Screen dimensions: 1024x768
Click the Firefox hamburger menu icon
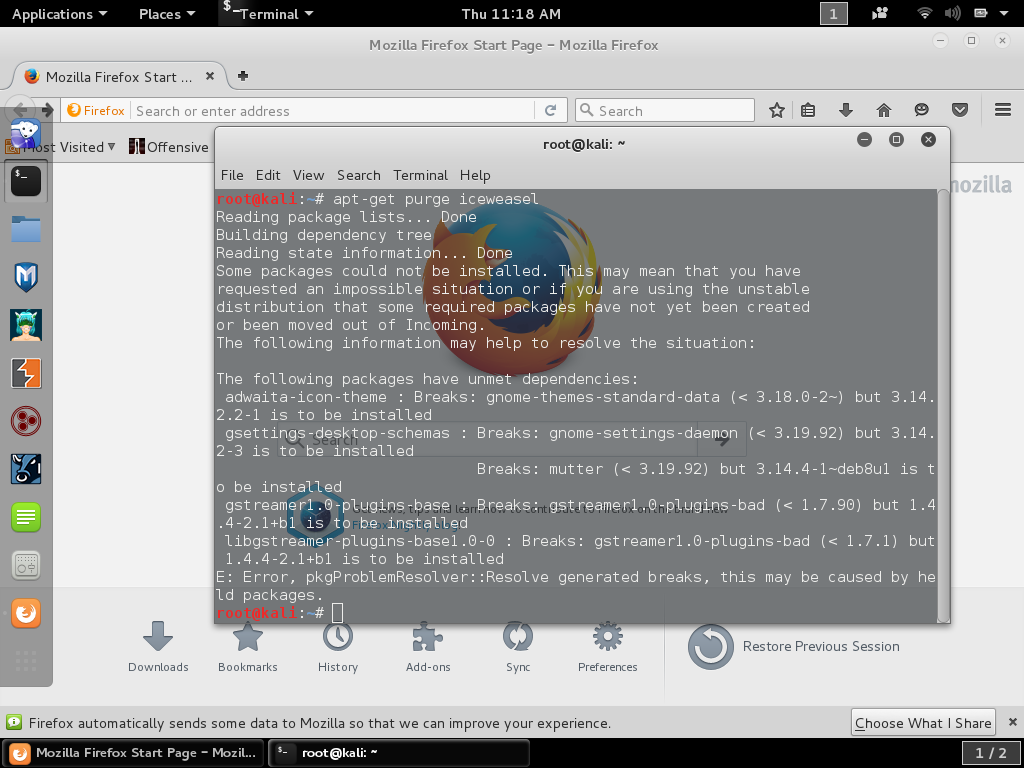[x=1003, y=110]
